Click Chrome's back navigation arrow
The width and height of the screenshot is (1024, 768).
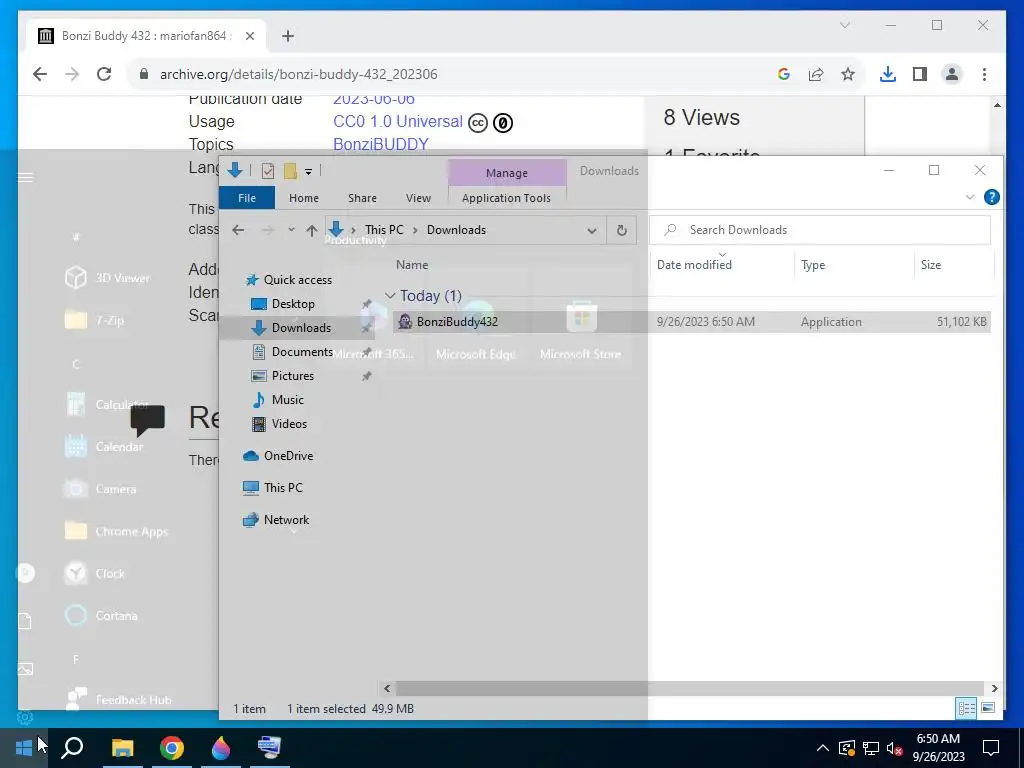tap(40, 74)
